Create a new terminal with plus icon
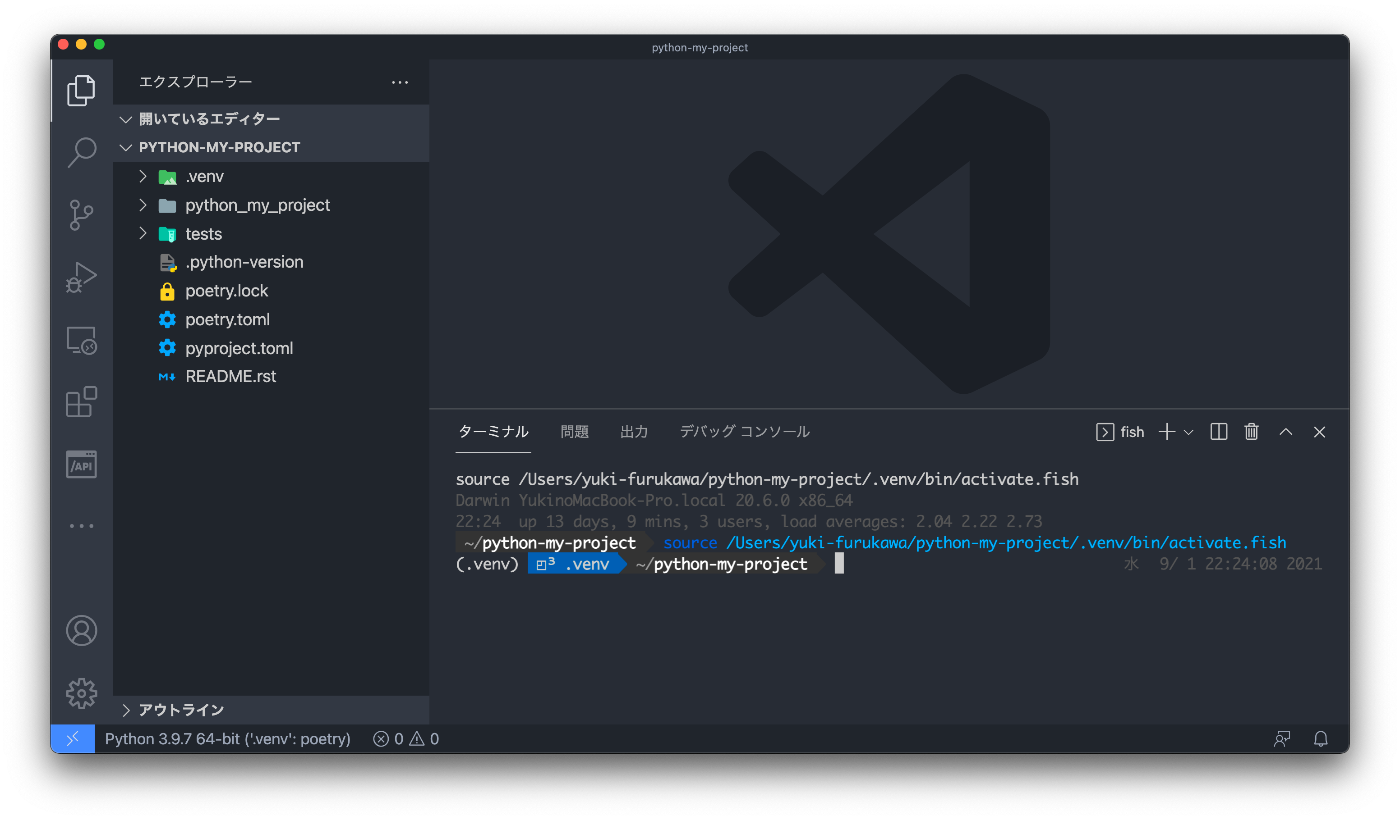 click(1166, 432)
